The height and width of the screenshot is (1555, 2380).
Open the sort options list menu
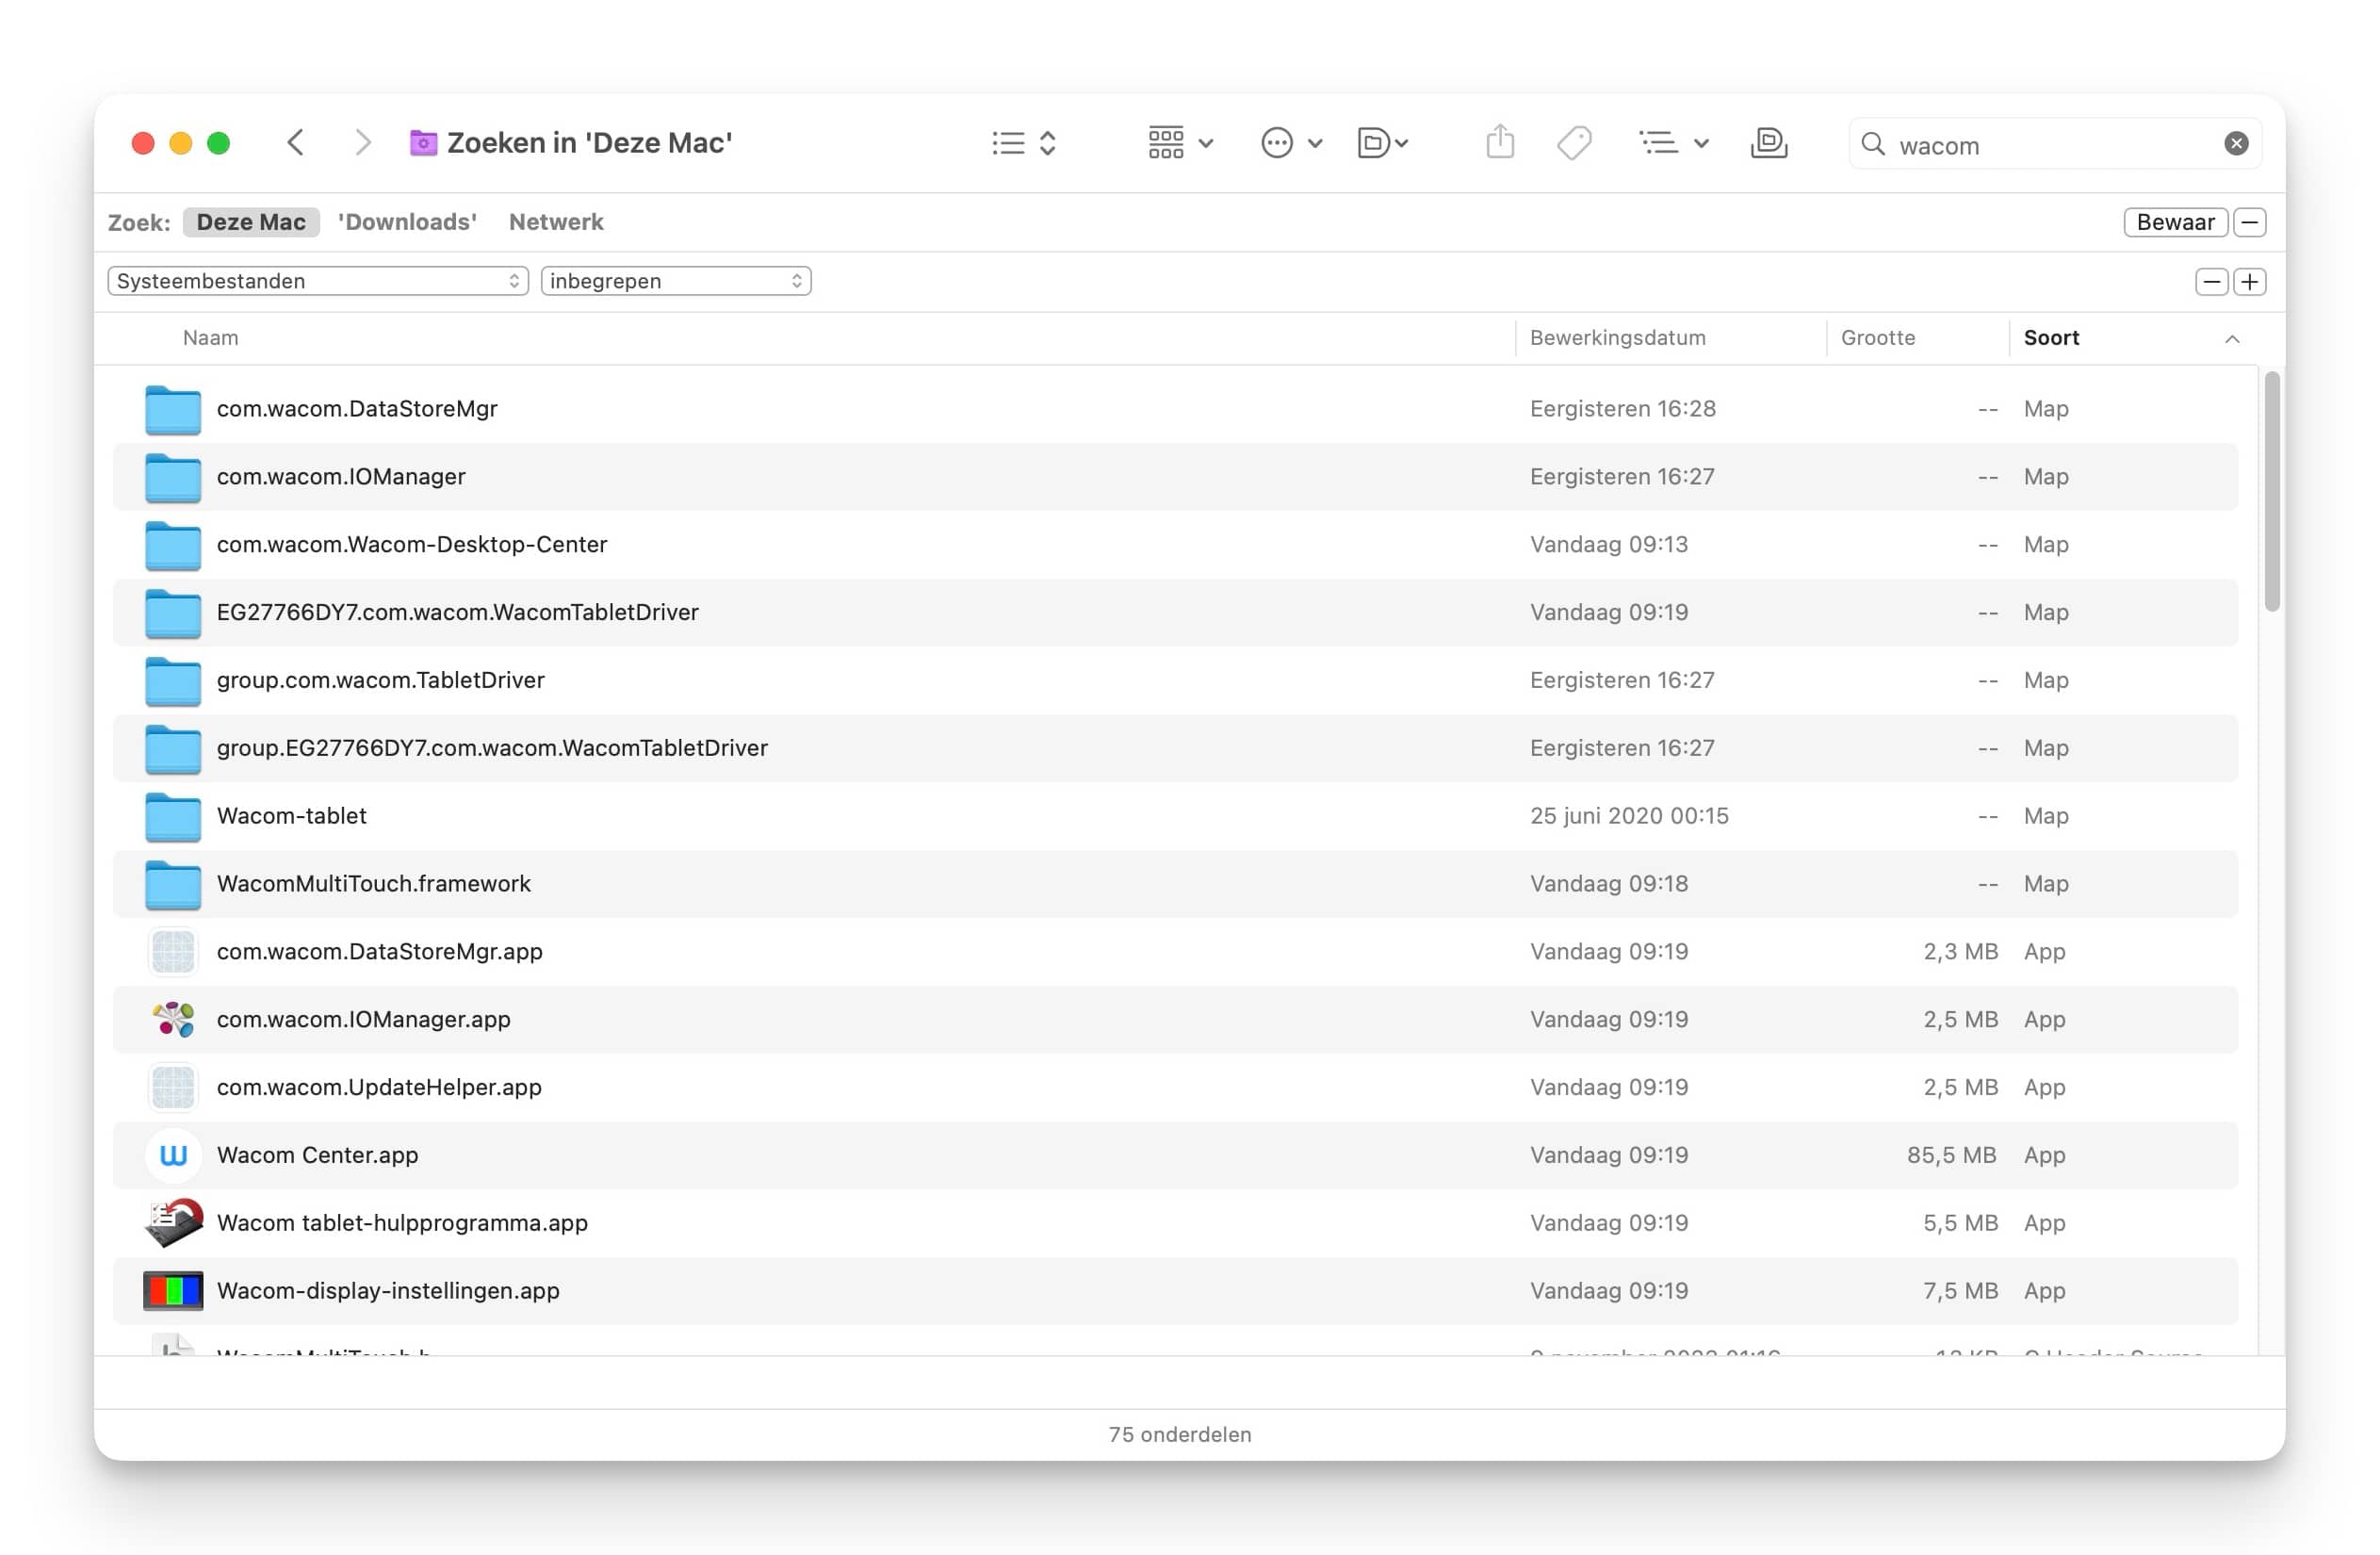(x=1673, y=143)
